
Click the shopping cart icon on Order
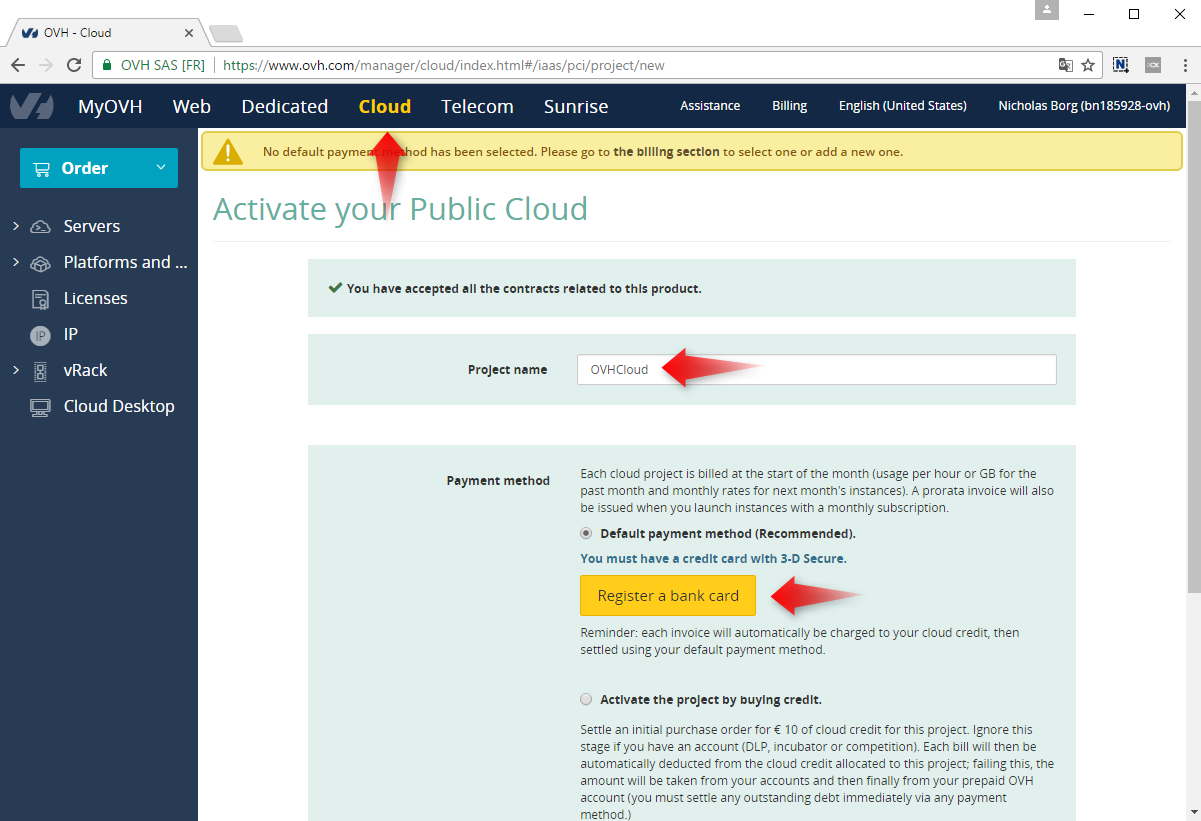[x=42, y=168]
